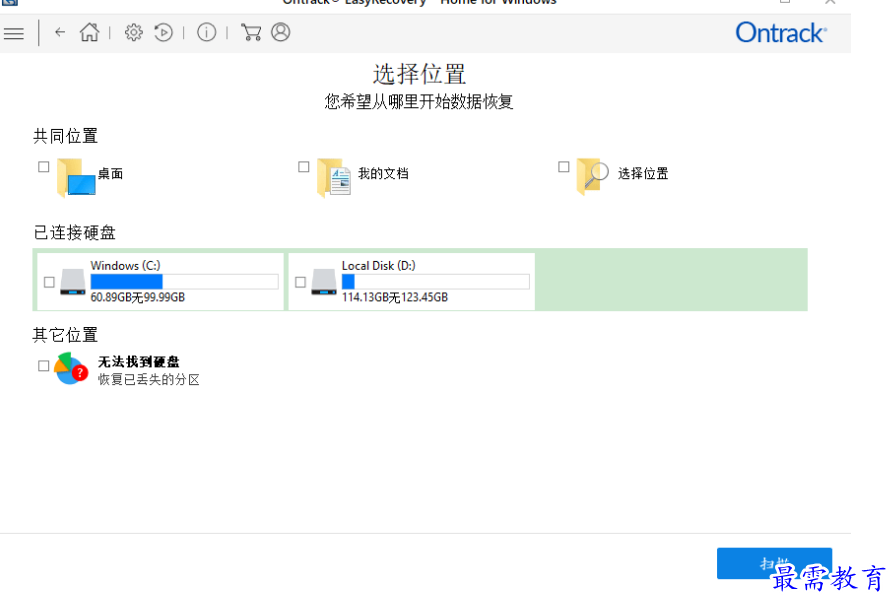Open the shopping cart icon

click(251, 32)
